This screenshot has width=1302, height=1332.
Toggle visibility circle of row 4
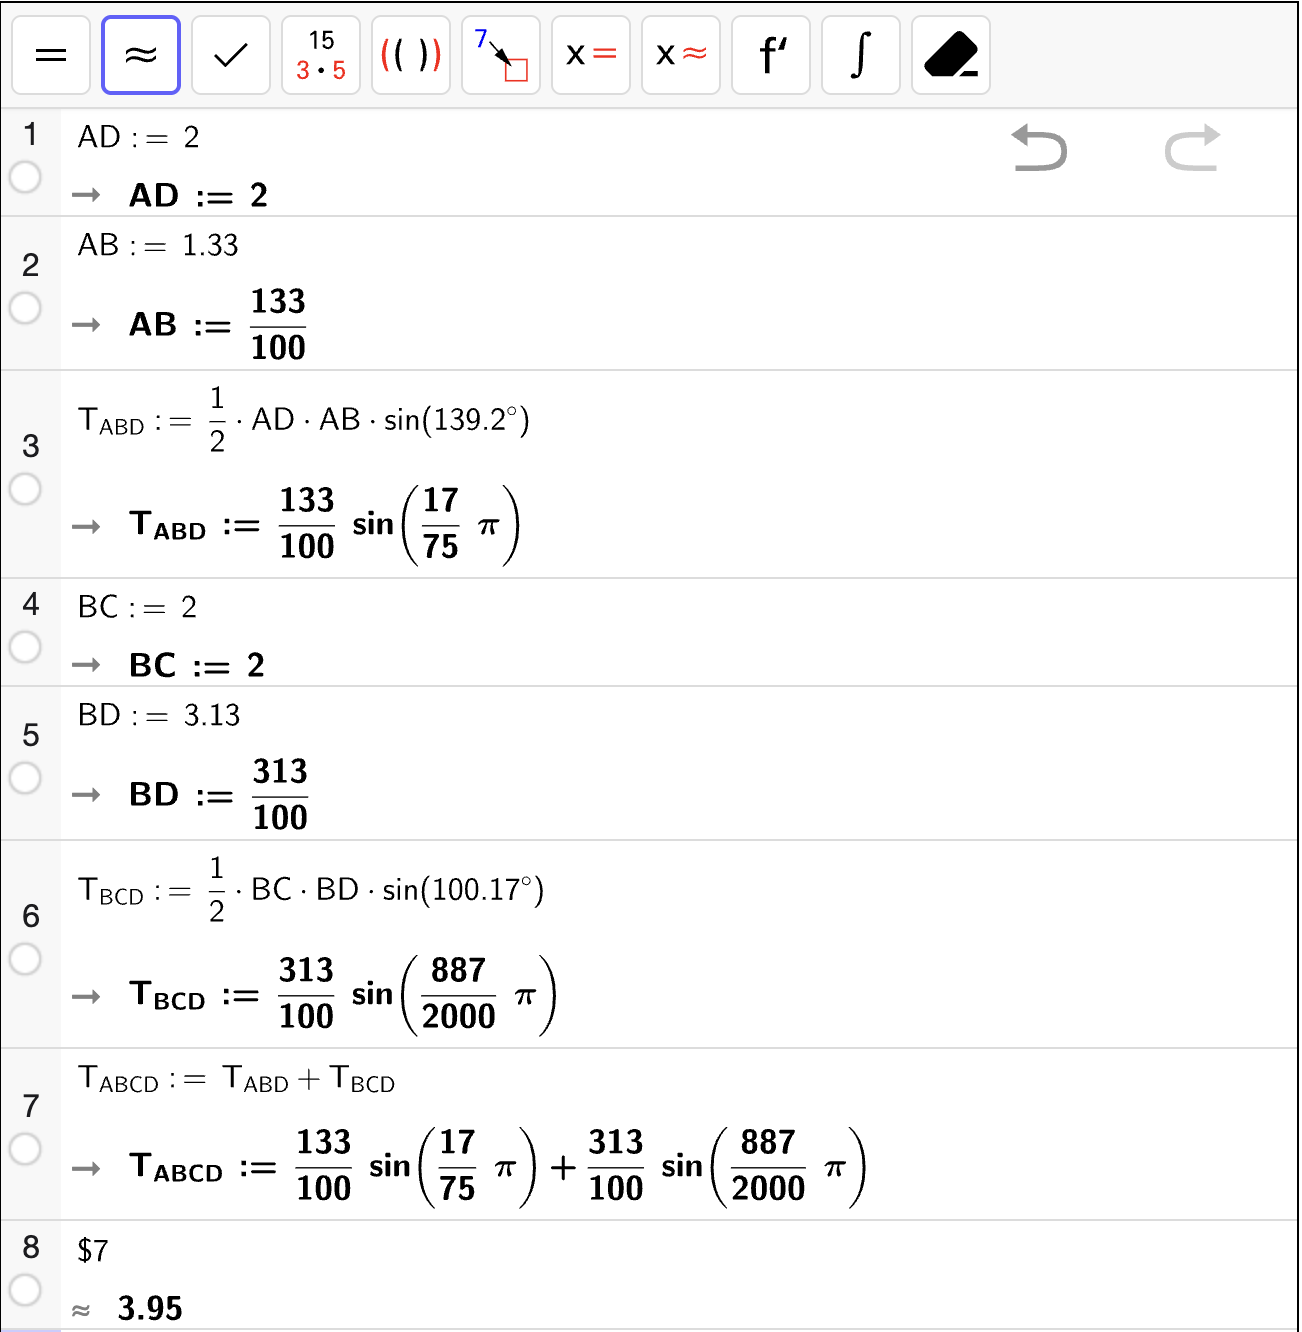[25, 647]
